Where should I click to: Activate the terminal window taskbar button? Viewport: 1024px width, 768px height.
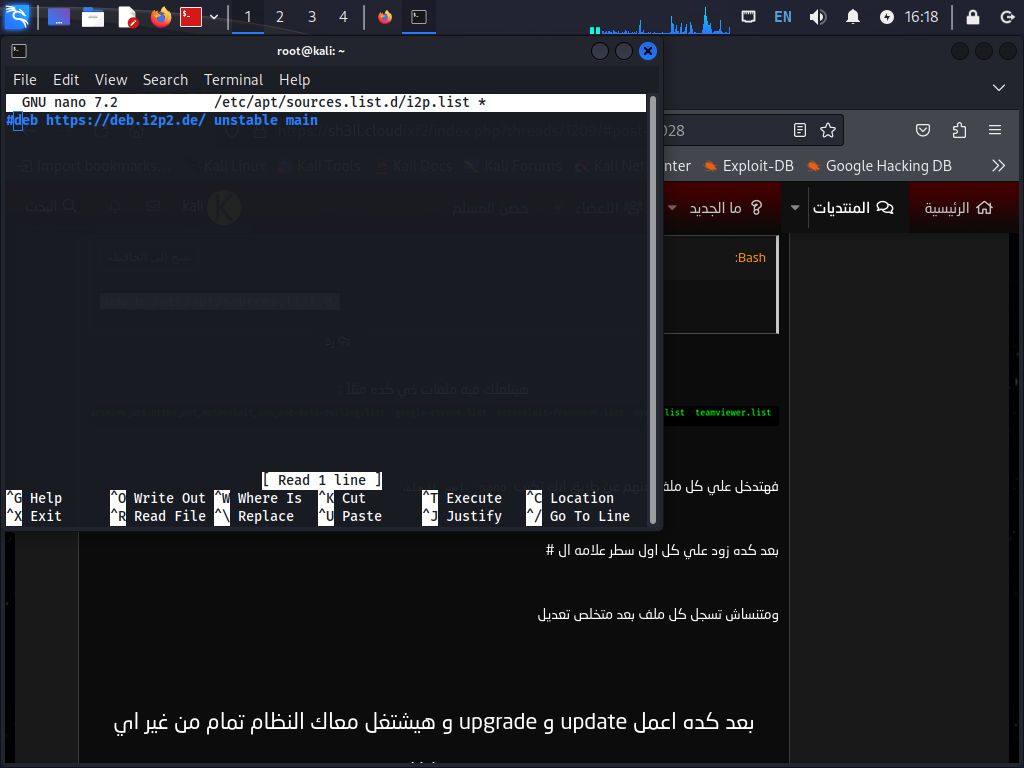(x=419, y=17)
